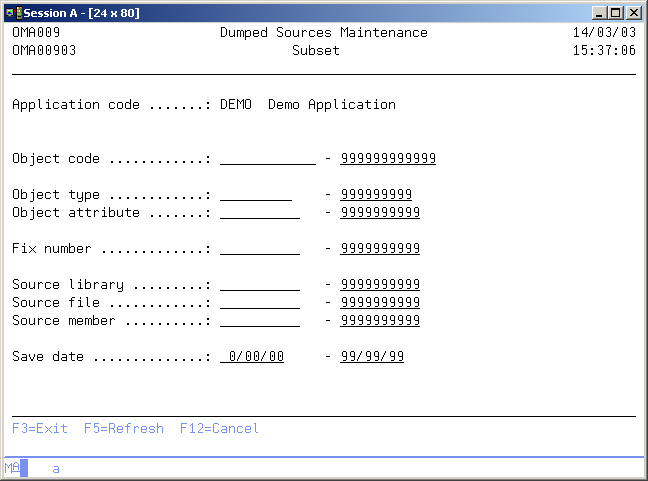
Task: Select the Save date 0/00/00 field
Action: click(252, 356)
